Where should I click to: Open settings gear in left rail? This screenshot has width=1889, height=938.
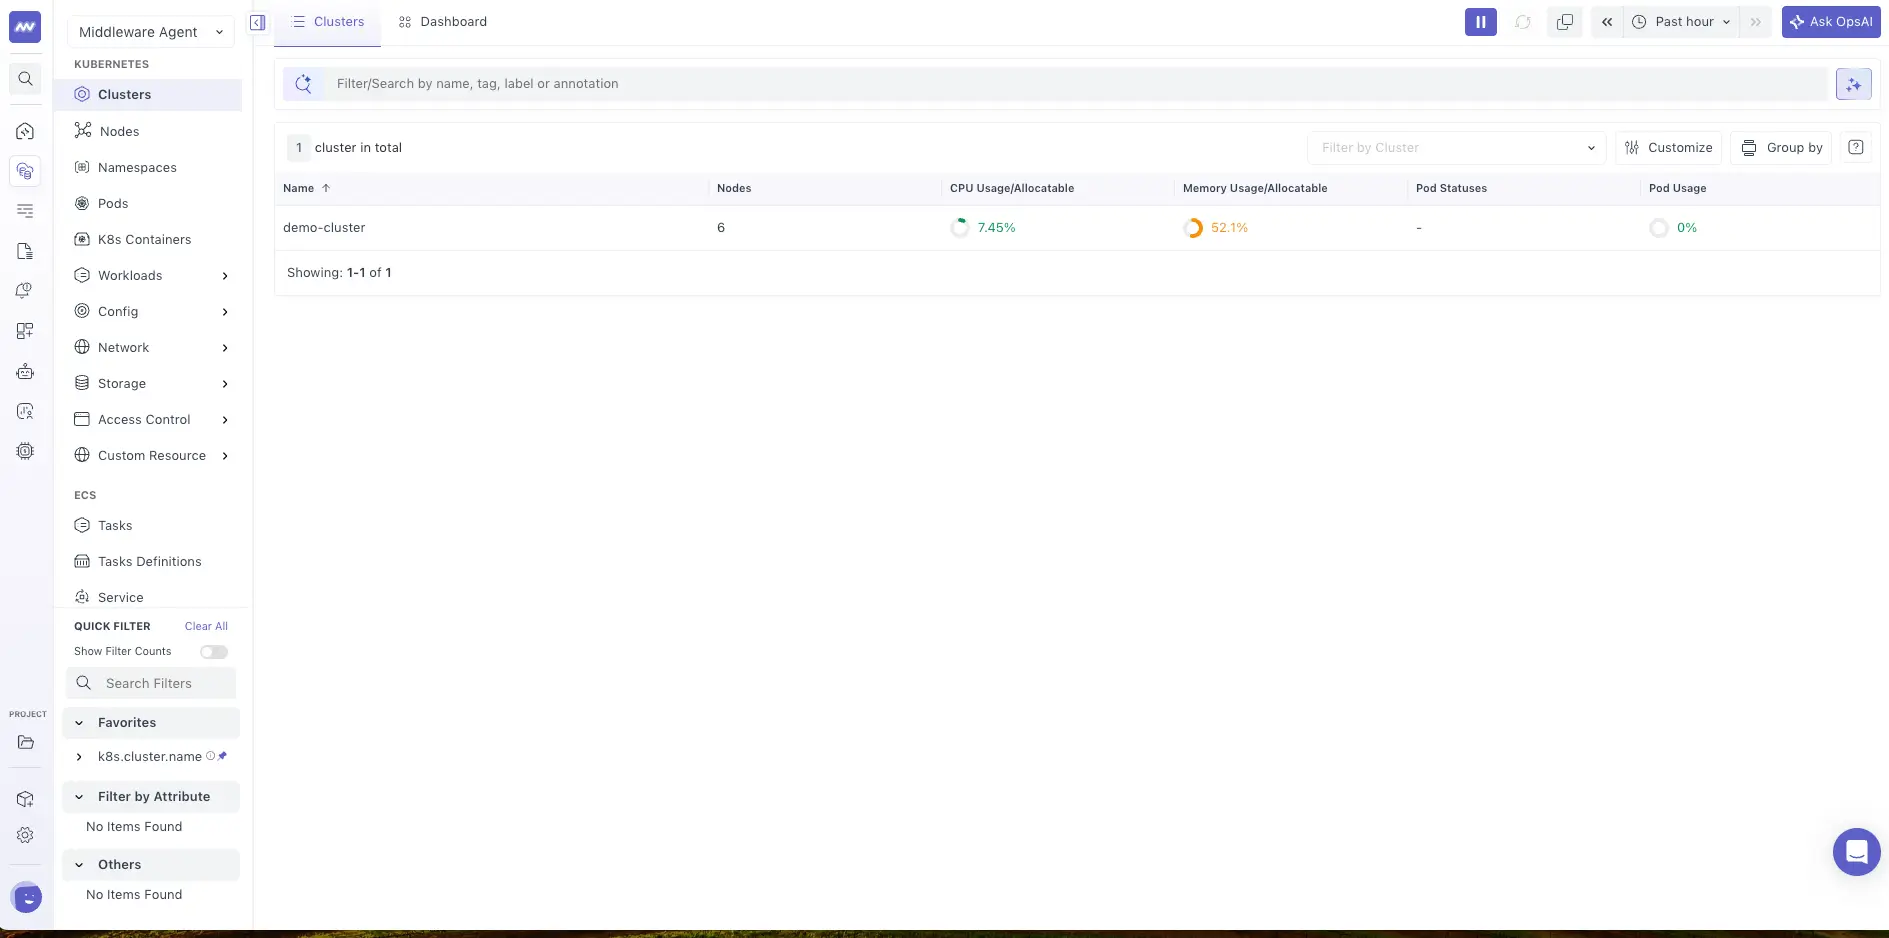pos(25,835)
